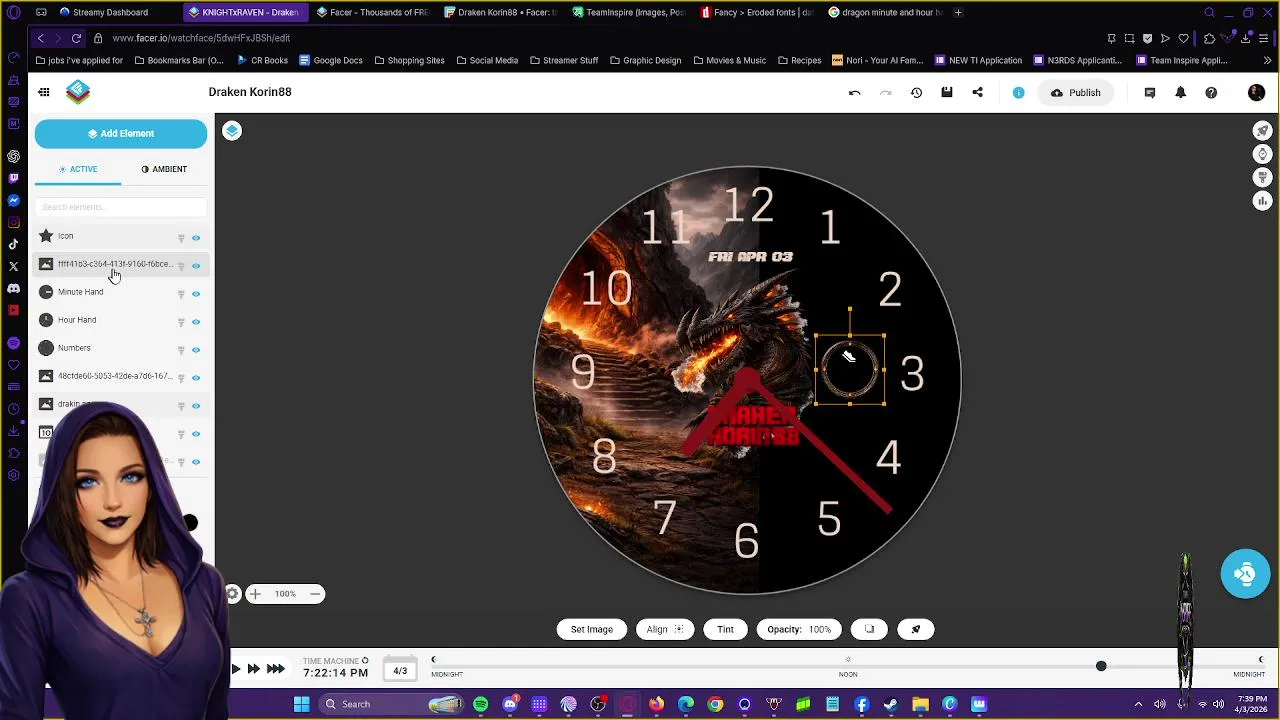Viewport: 1280px width, 720px height.
Task: Undo the last edit
Action: point(854,92)
